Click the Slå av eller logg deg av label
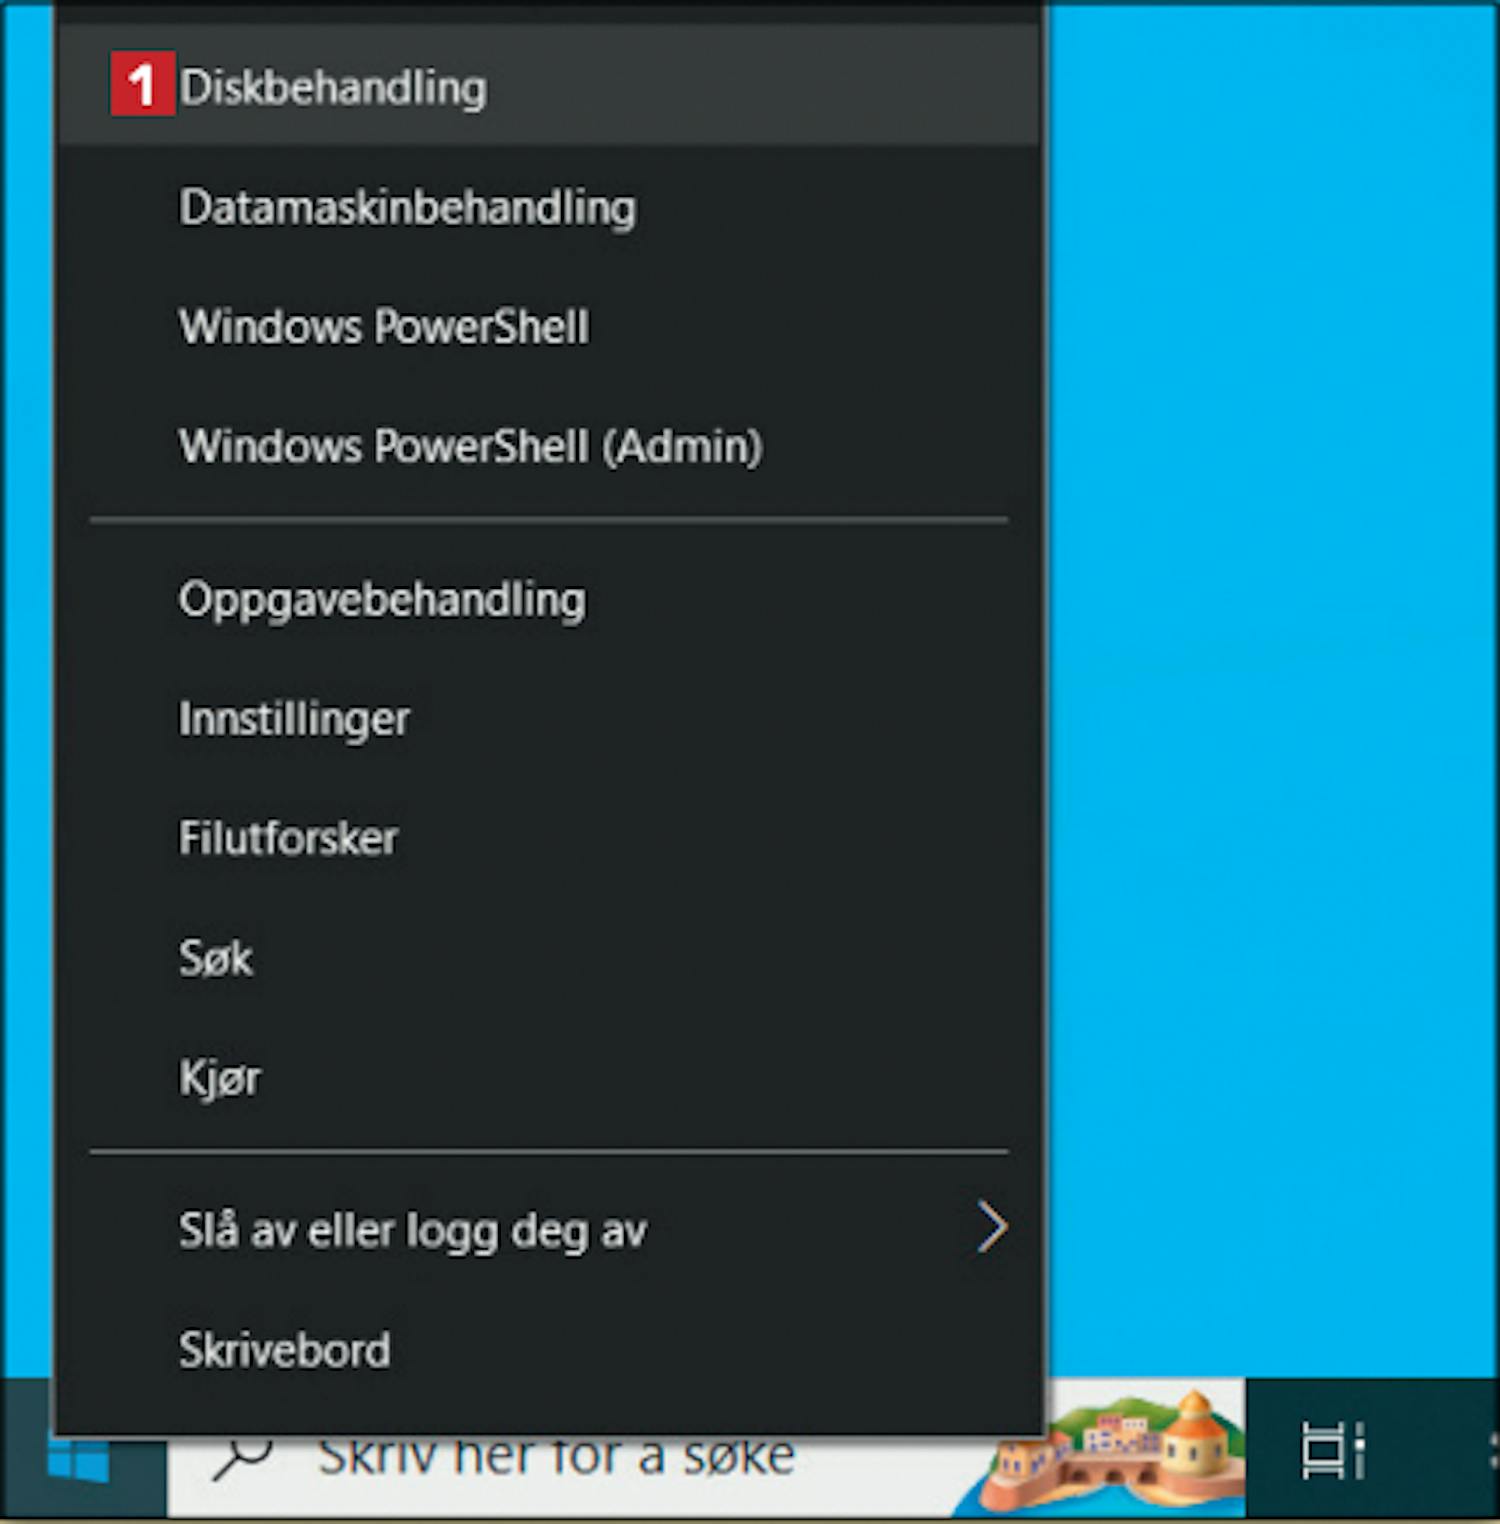 coord(413,1231)
